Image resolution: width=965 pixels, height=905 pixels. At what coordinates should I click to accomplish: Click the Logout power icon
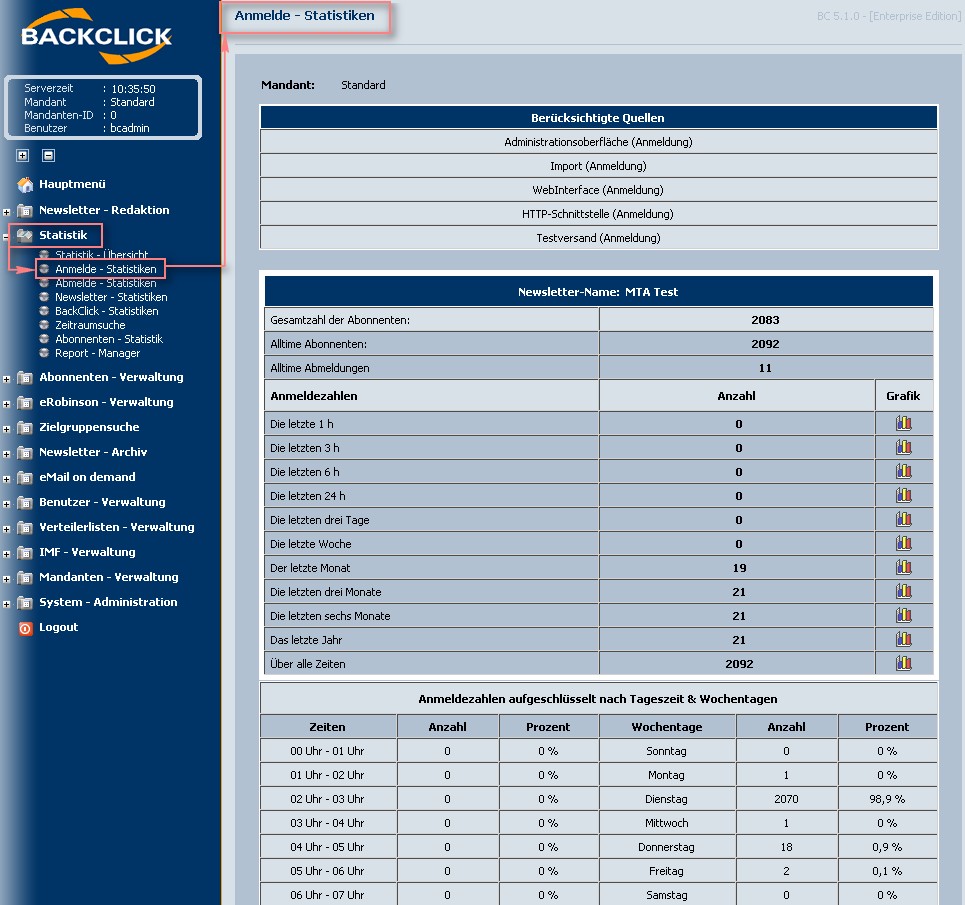pos(25,628)
